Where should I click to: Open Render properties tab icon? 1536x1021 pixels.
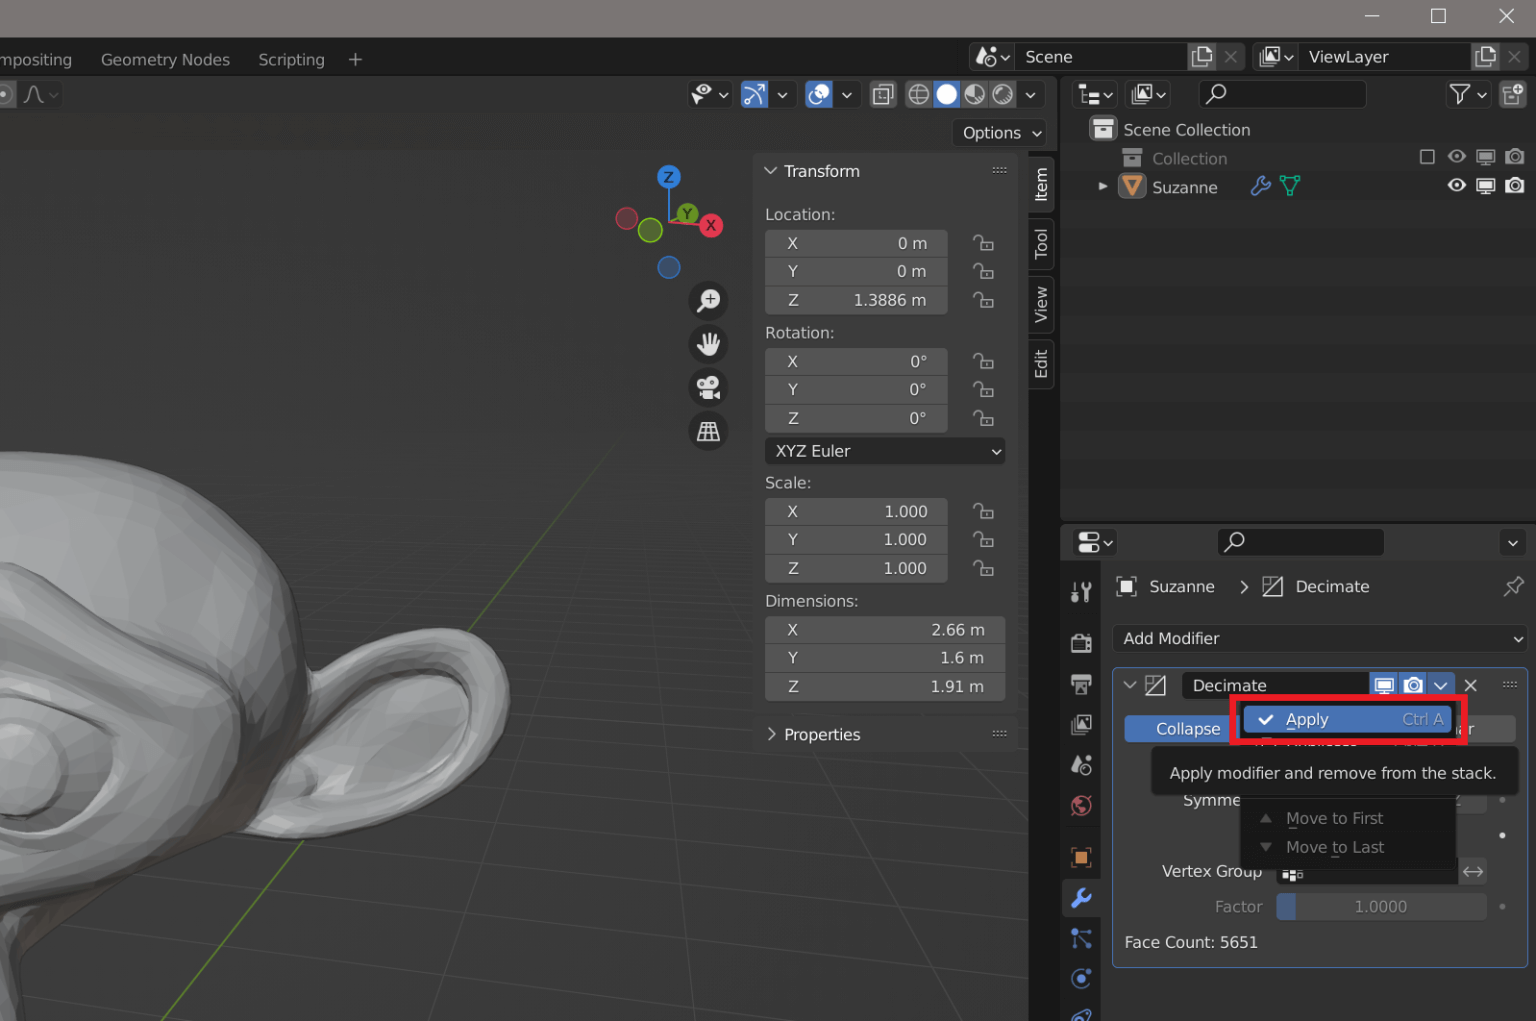point(1081,643)
